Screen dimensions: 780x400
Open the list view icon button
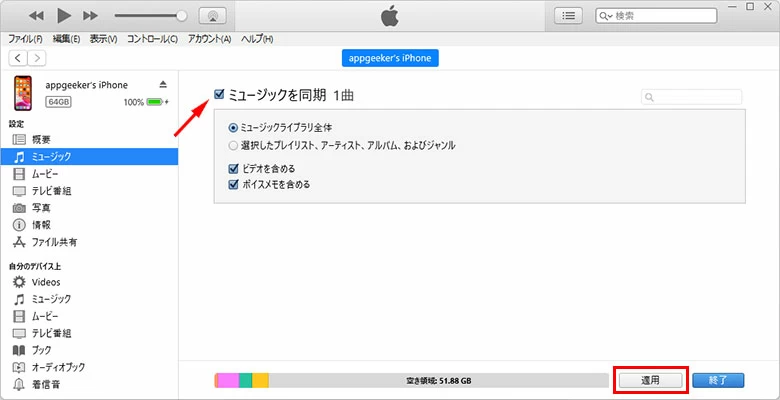(569, 16)
